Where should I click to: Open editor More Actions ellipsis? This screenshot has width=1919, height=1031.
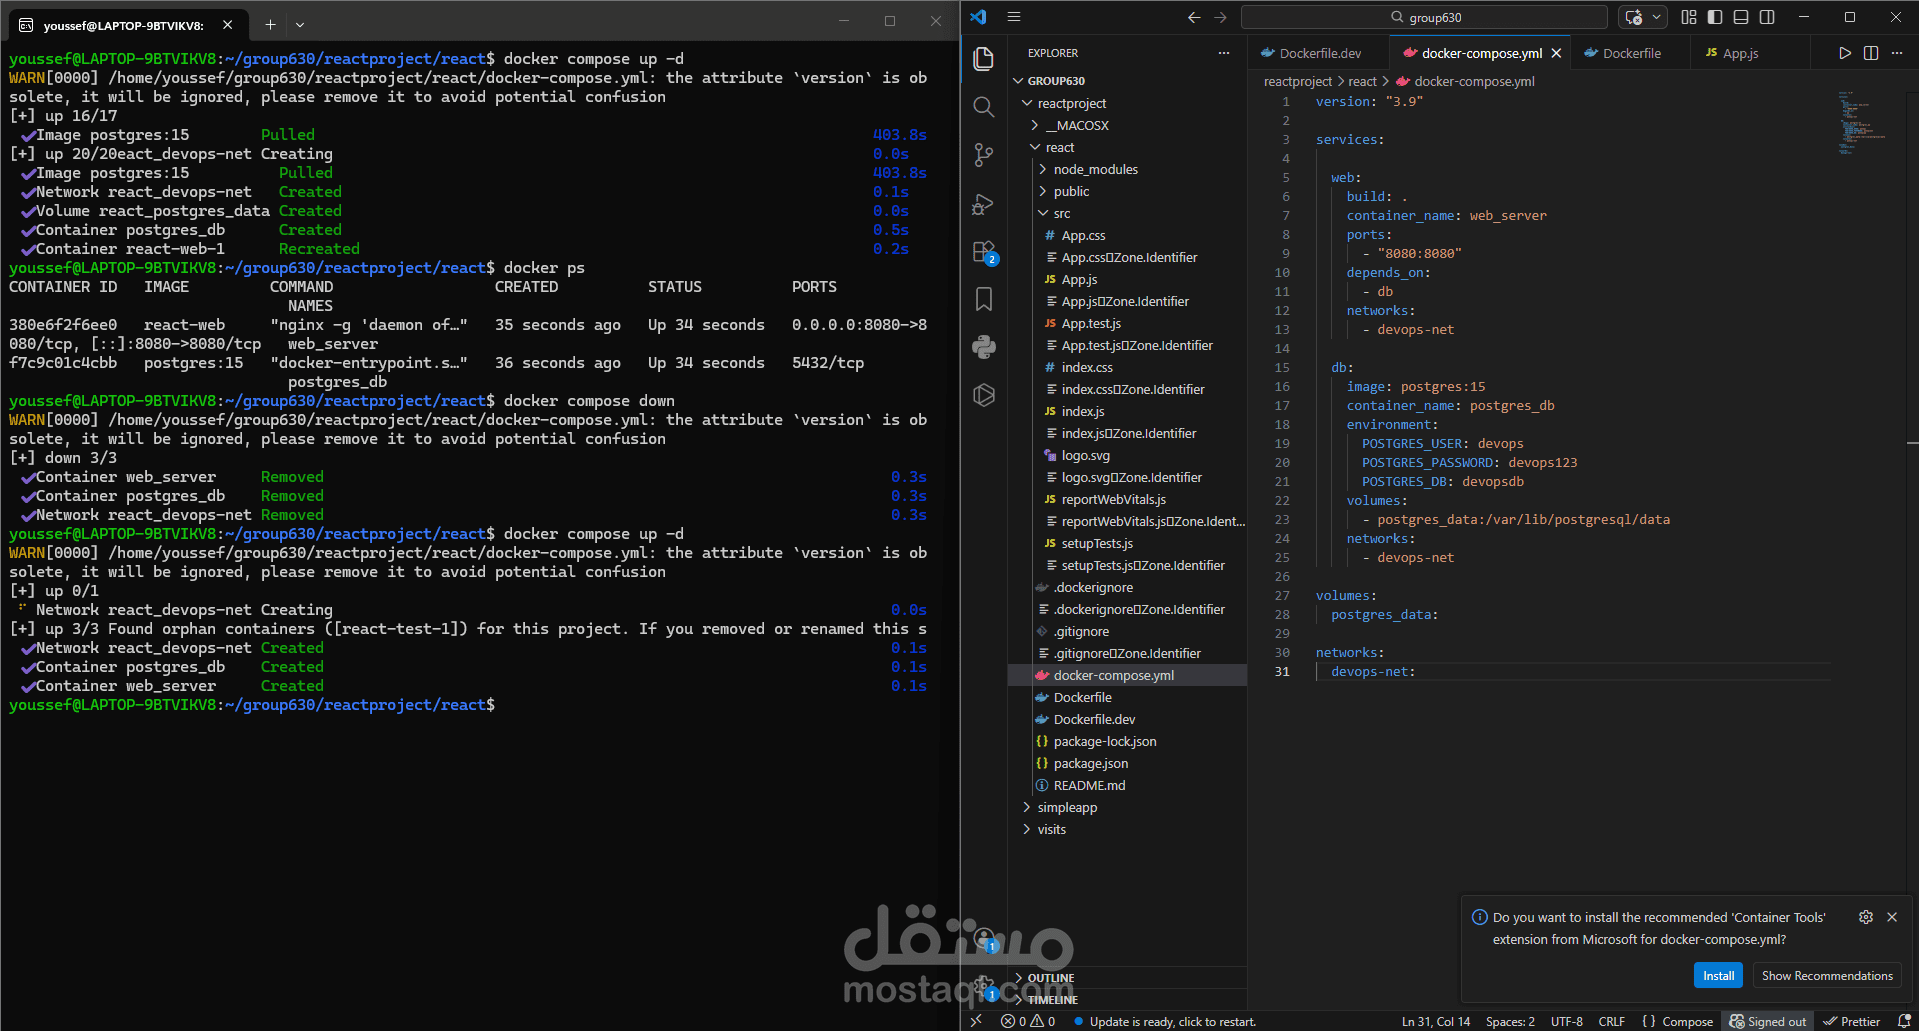point(1897,53)
